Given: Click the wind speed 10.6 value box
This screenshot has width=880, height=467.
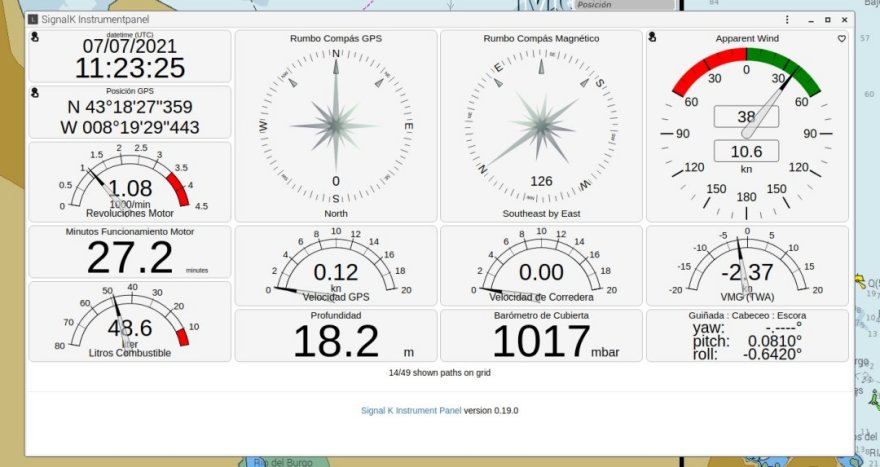Looking at the screenshot, I should (x=746, y=151).
